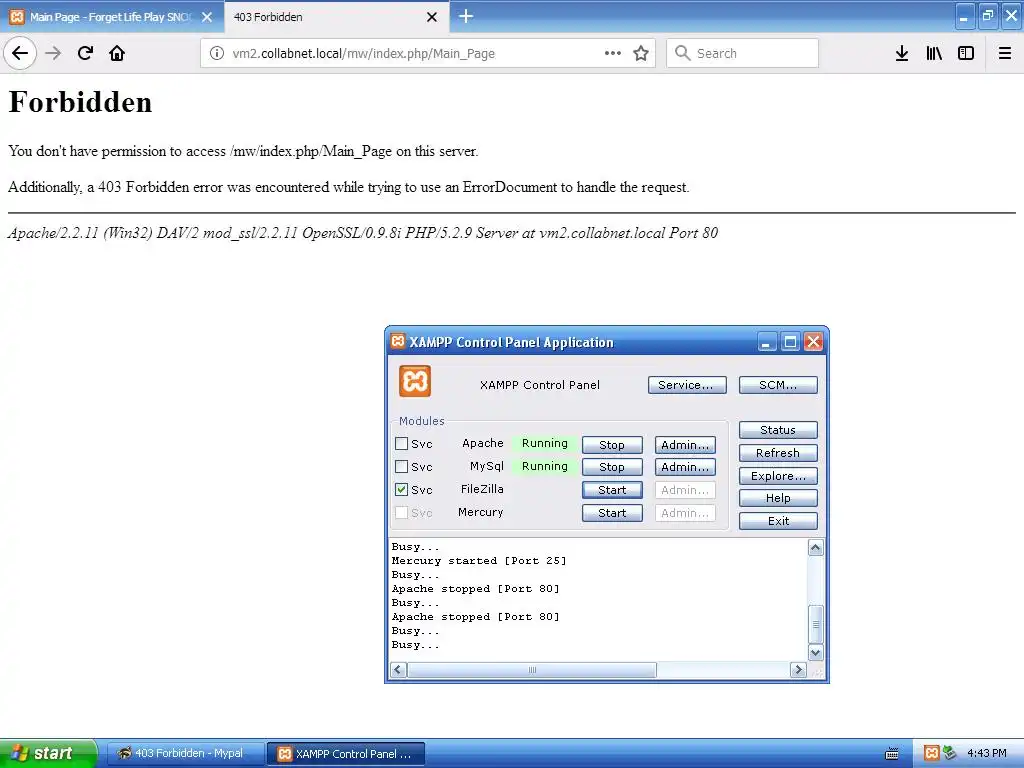Enable Svc checkbox for Apache
The height and width of the screenshot is (768, 1024).
tap(402, 443)
